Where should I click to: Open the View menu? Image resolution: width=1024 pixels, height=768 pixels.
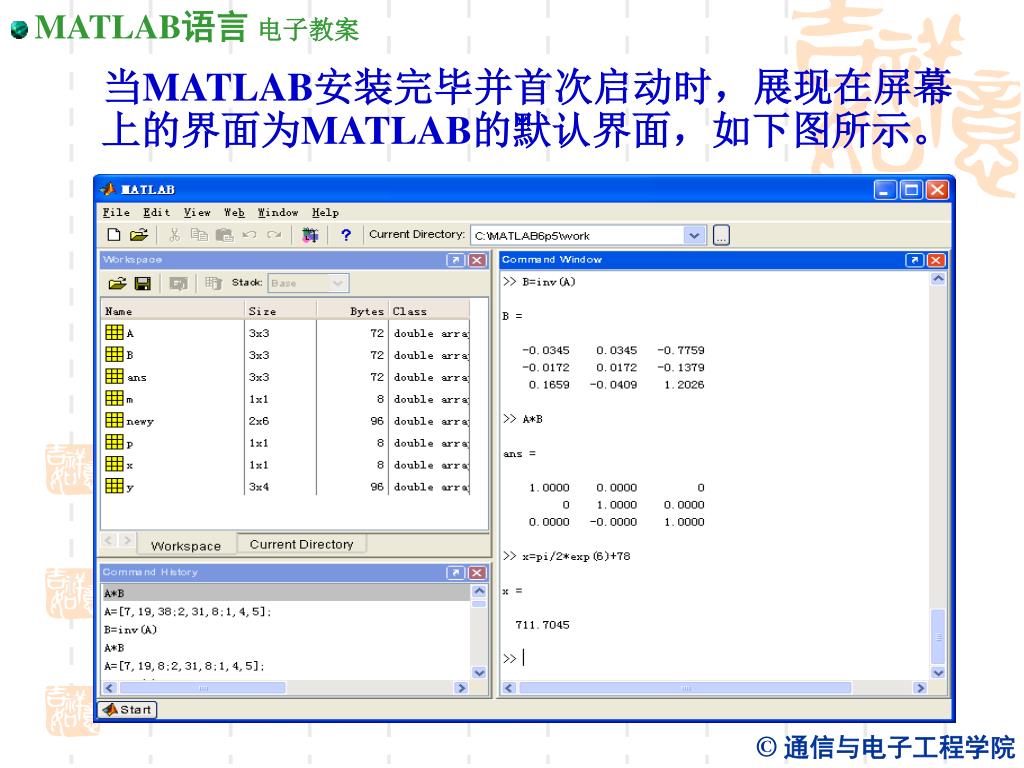click(197, 212)
